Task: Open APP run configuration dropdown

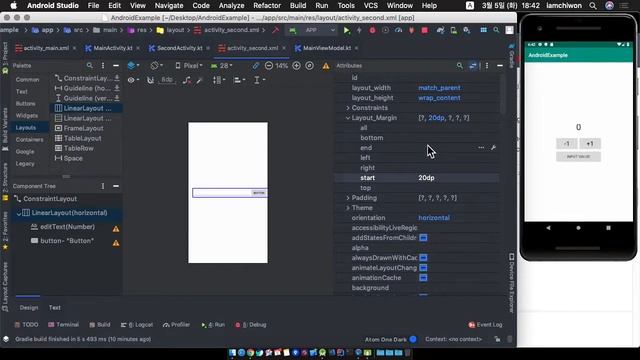Action: [x=311, y=30]
